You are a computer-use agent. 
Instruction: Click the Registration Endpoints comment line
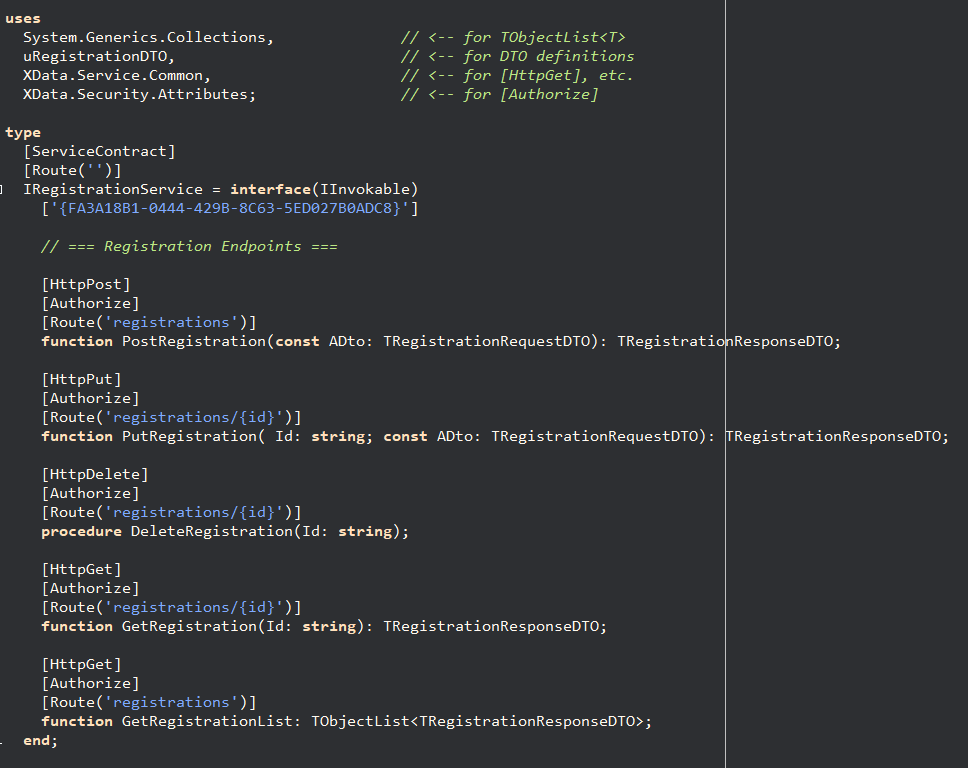click(x=189, y=246)
